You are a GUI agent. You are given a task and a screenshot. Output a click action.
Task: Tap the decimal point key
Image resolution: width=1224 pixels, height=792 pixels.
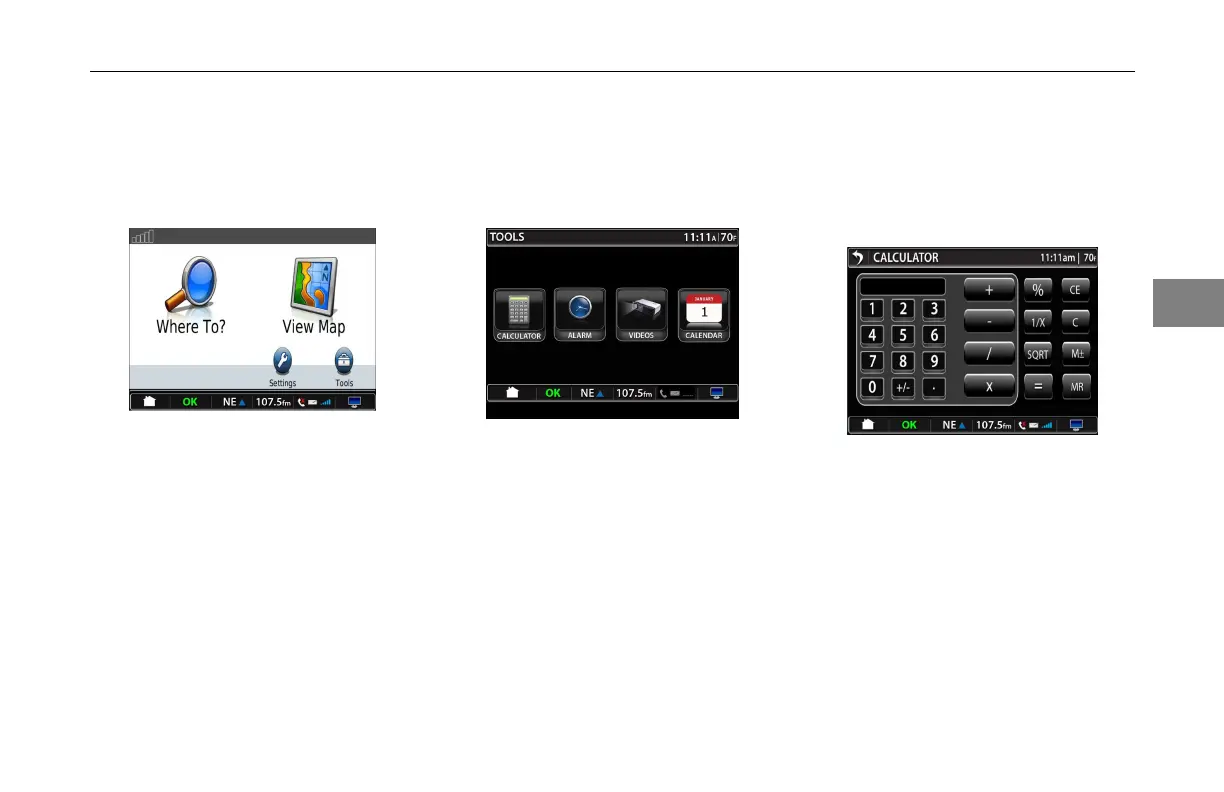934,387
